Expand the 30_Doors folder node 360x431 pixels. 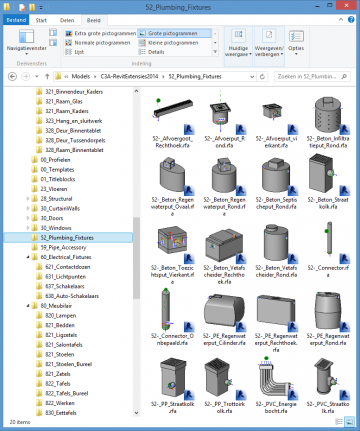coord(28,218)
